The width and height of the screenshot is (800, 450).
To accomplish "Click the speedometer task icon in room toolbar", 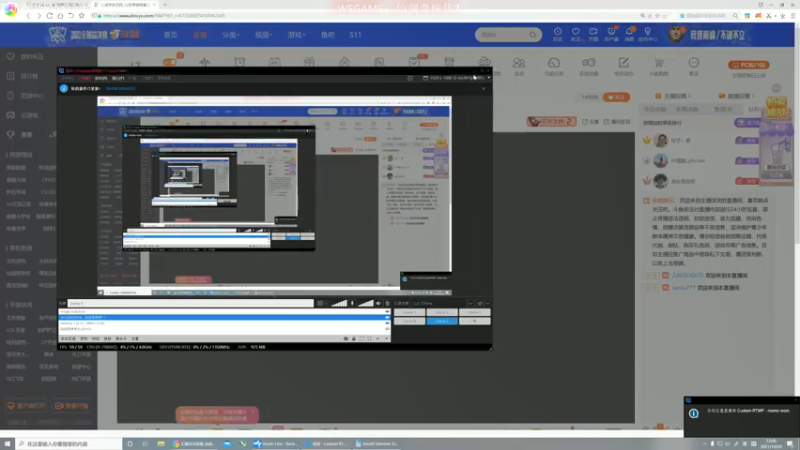I will (x=554, y=65).
